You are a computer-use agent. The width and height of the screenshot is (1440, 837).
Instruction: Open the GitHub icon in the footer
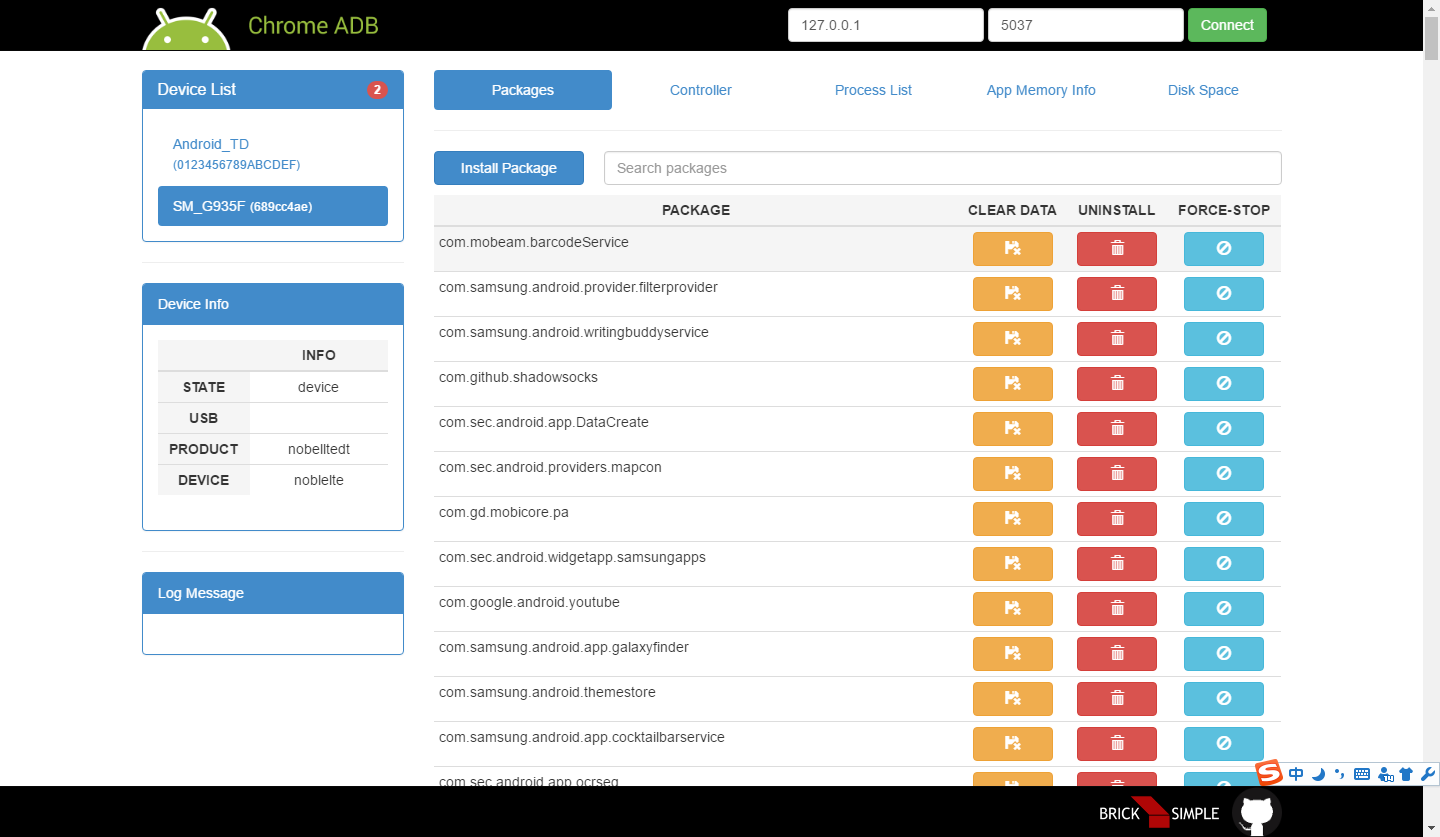tap(1256, 812)
